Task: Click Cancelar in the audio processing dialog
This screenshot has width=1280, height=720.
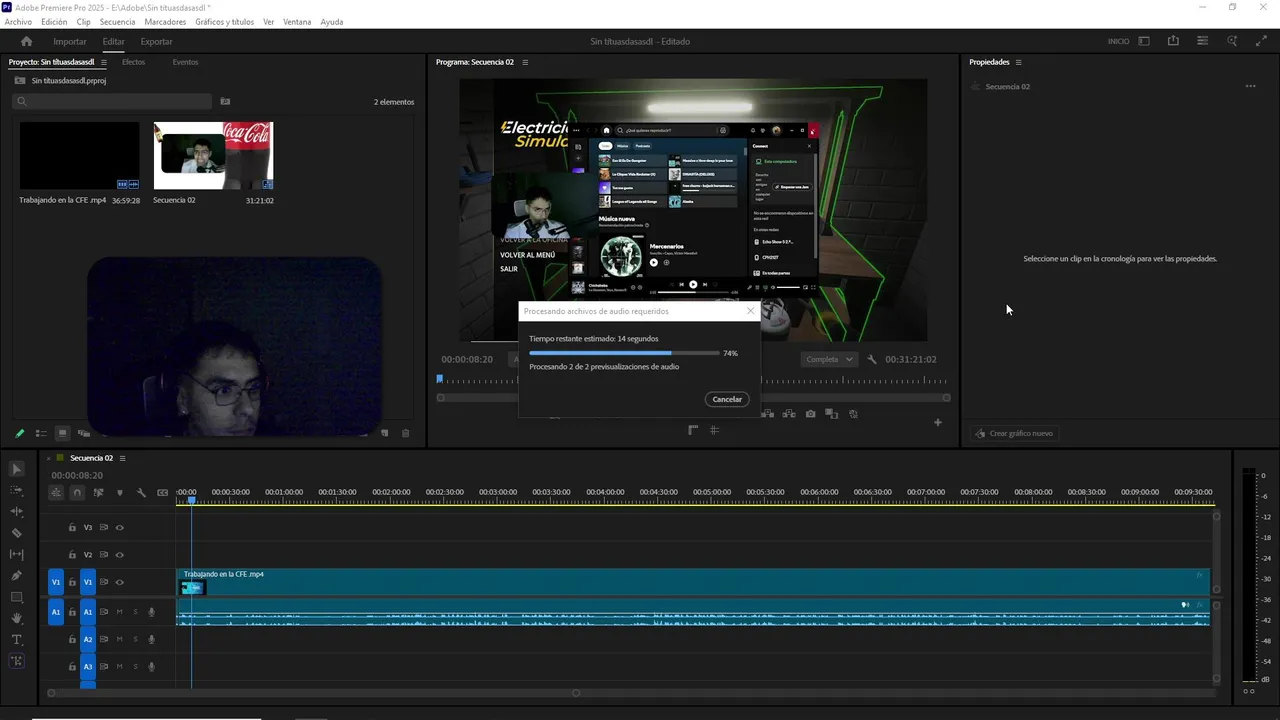Action: point(727,399)
